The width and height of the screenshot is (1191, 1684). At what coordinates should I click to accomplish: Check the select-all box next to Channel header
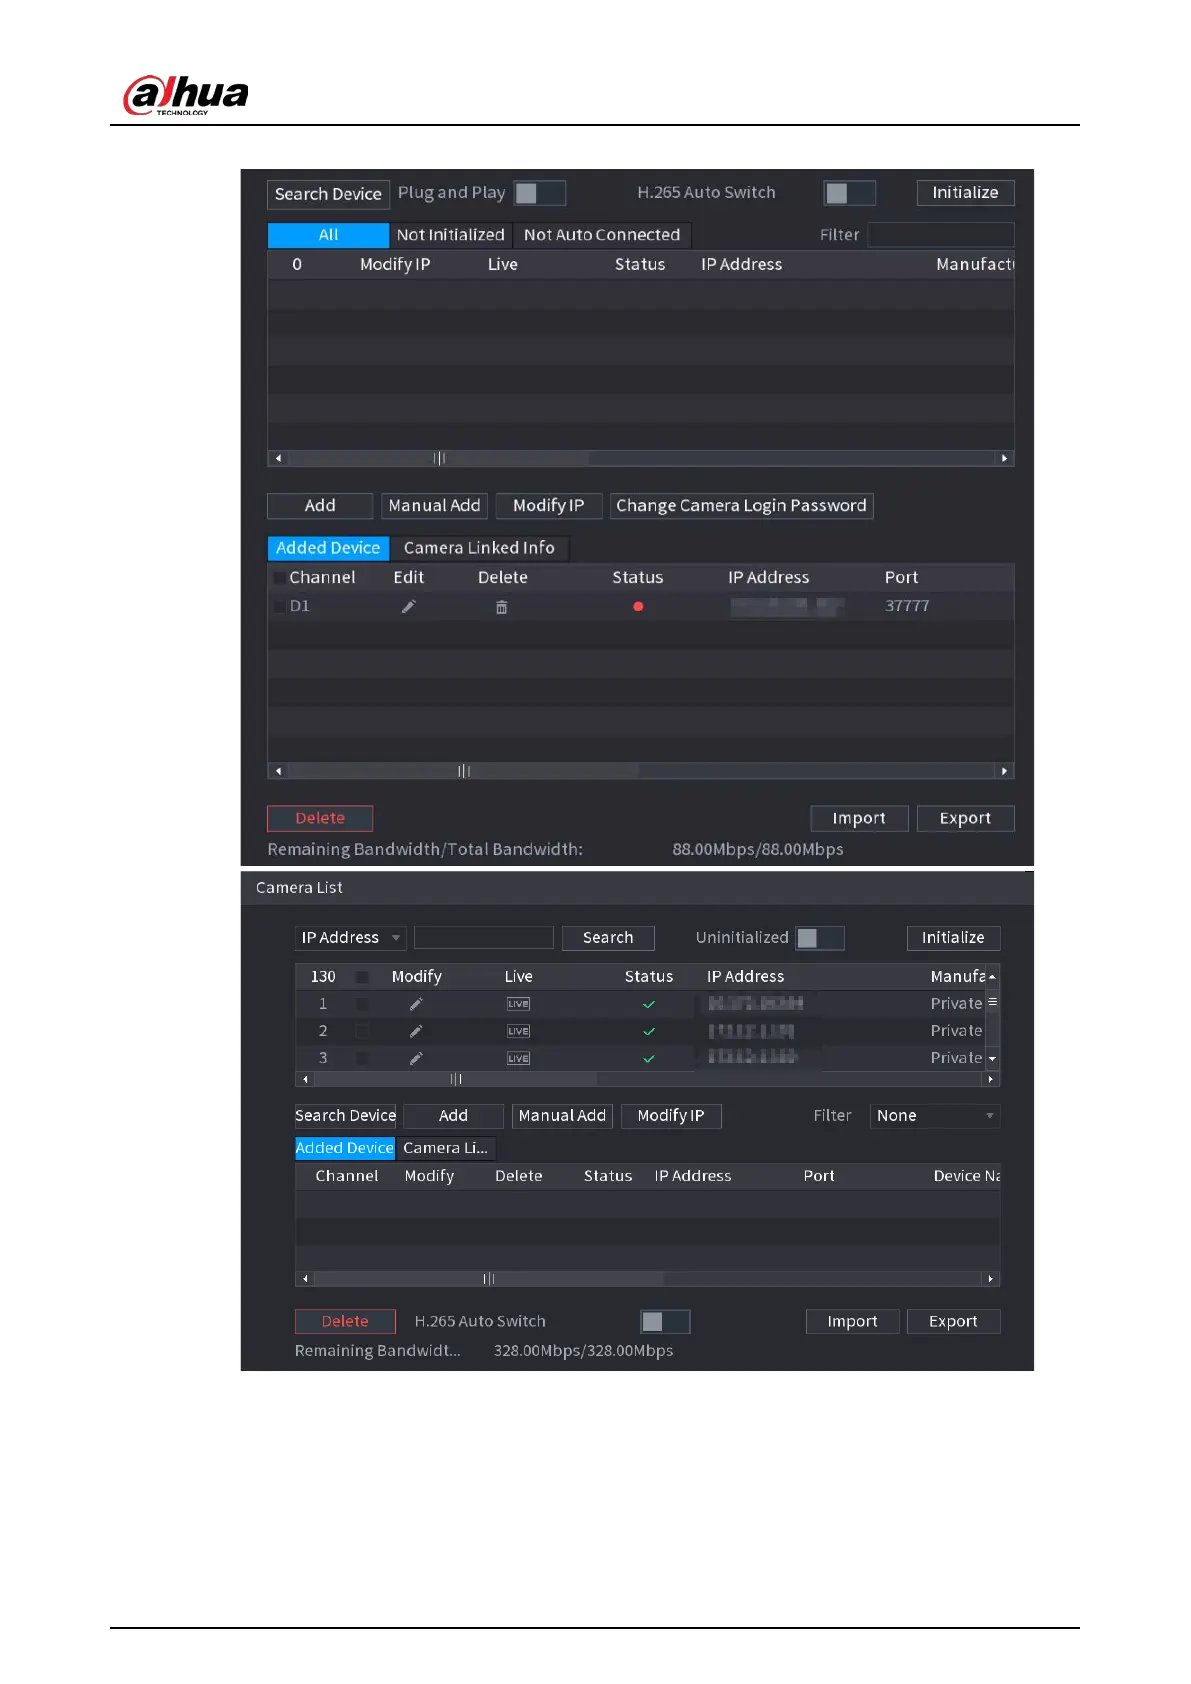pos(278,578)
